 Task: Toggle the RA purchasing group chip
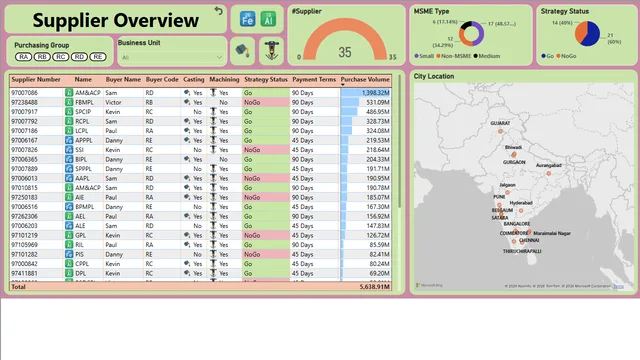pos(23,57)
